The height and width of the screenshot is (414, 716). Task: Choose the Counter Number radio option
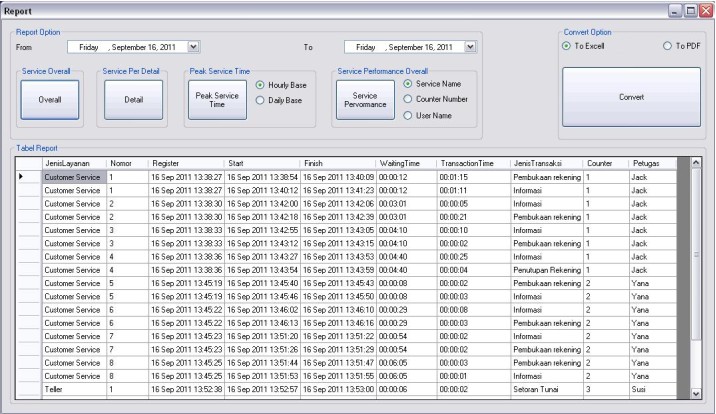[407, 98]
